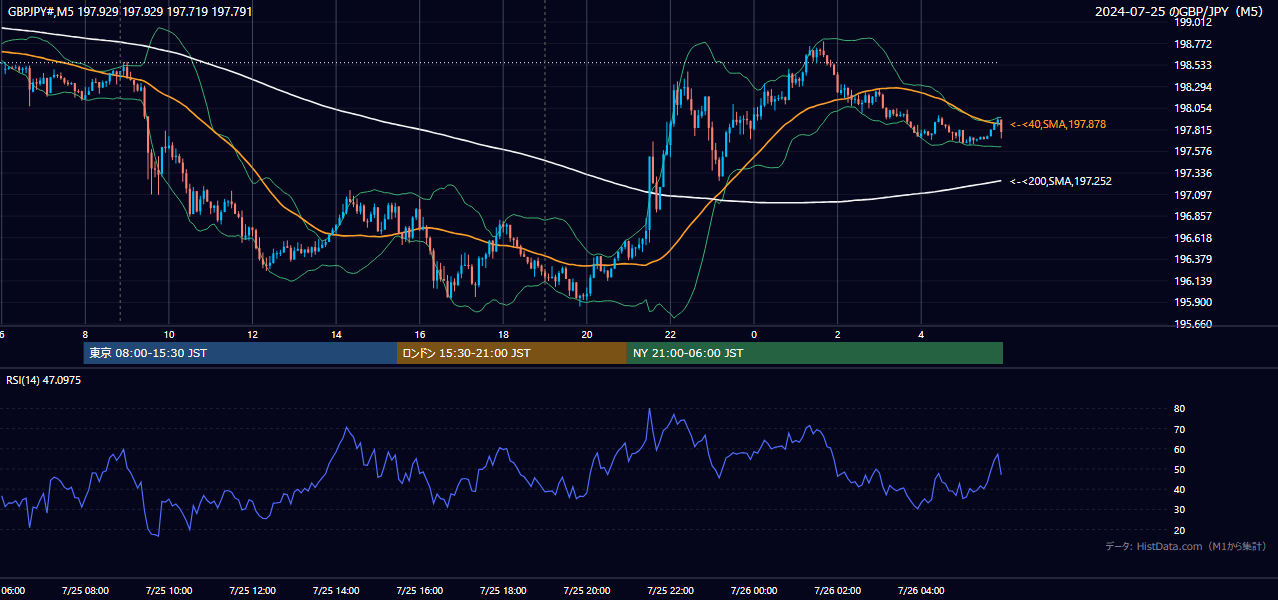The image size is (1278, 600).
Task: Click the 7/25 20:00 bottom axis label
Action: 587,591
